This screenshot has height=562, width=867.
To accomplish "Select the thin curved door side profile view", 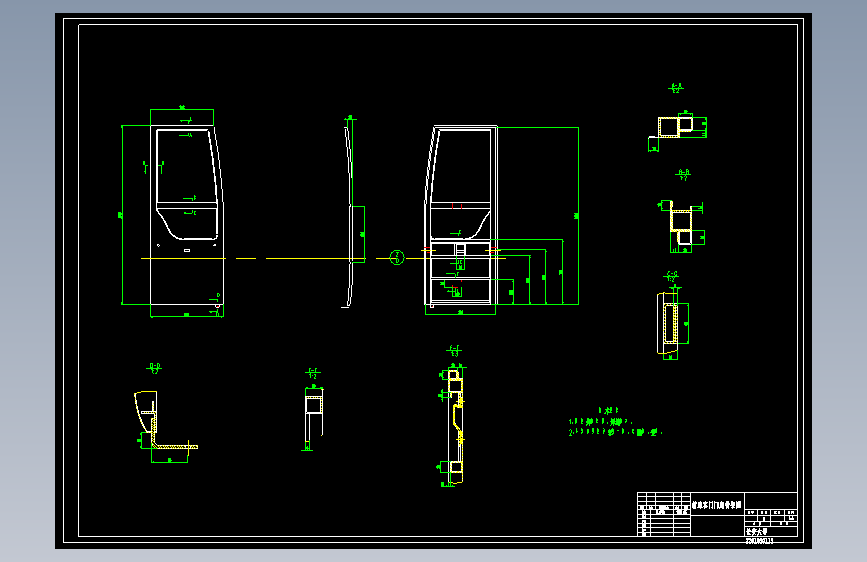I will coord(349,216).
